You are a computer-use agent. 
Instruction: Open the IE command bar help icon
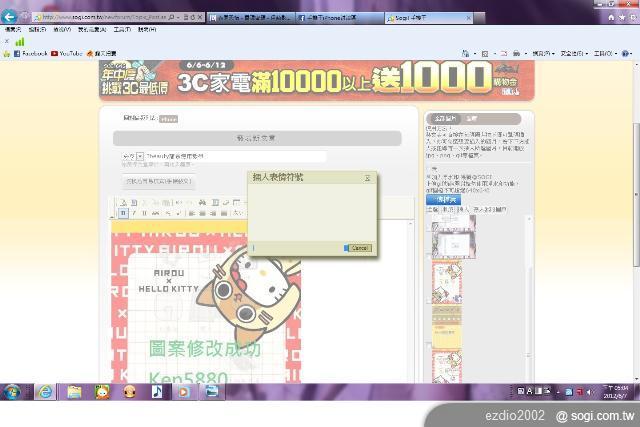pyautogui.click(x=625, y=53)
